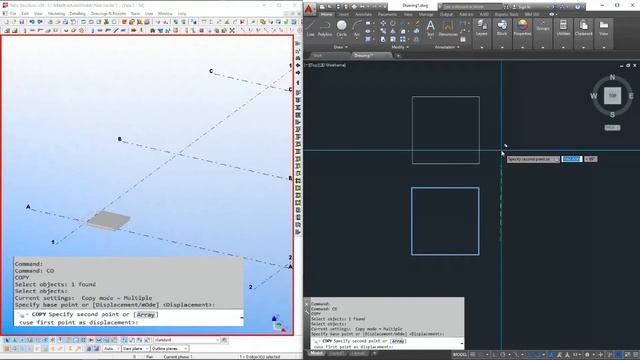Select the Polyline tool in AutoCAD

(x=325, y=29)
